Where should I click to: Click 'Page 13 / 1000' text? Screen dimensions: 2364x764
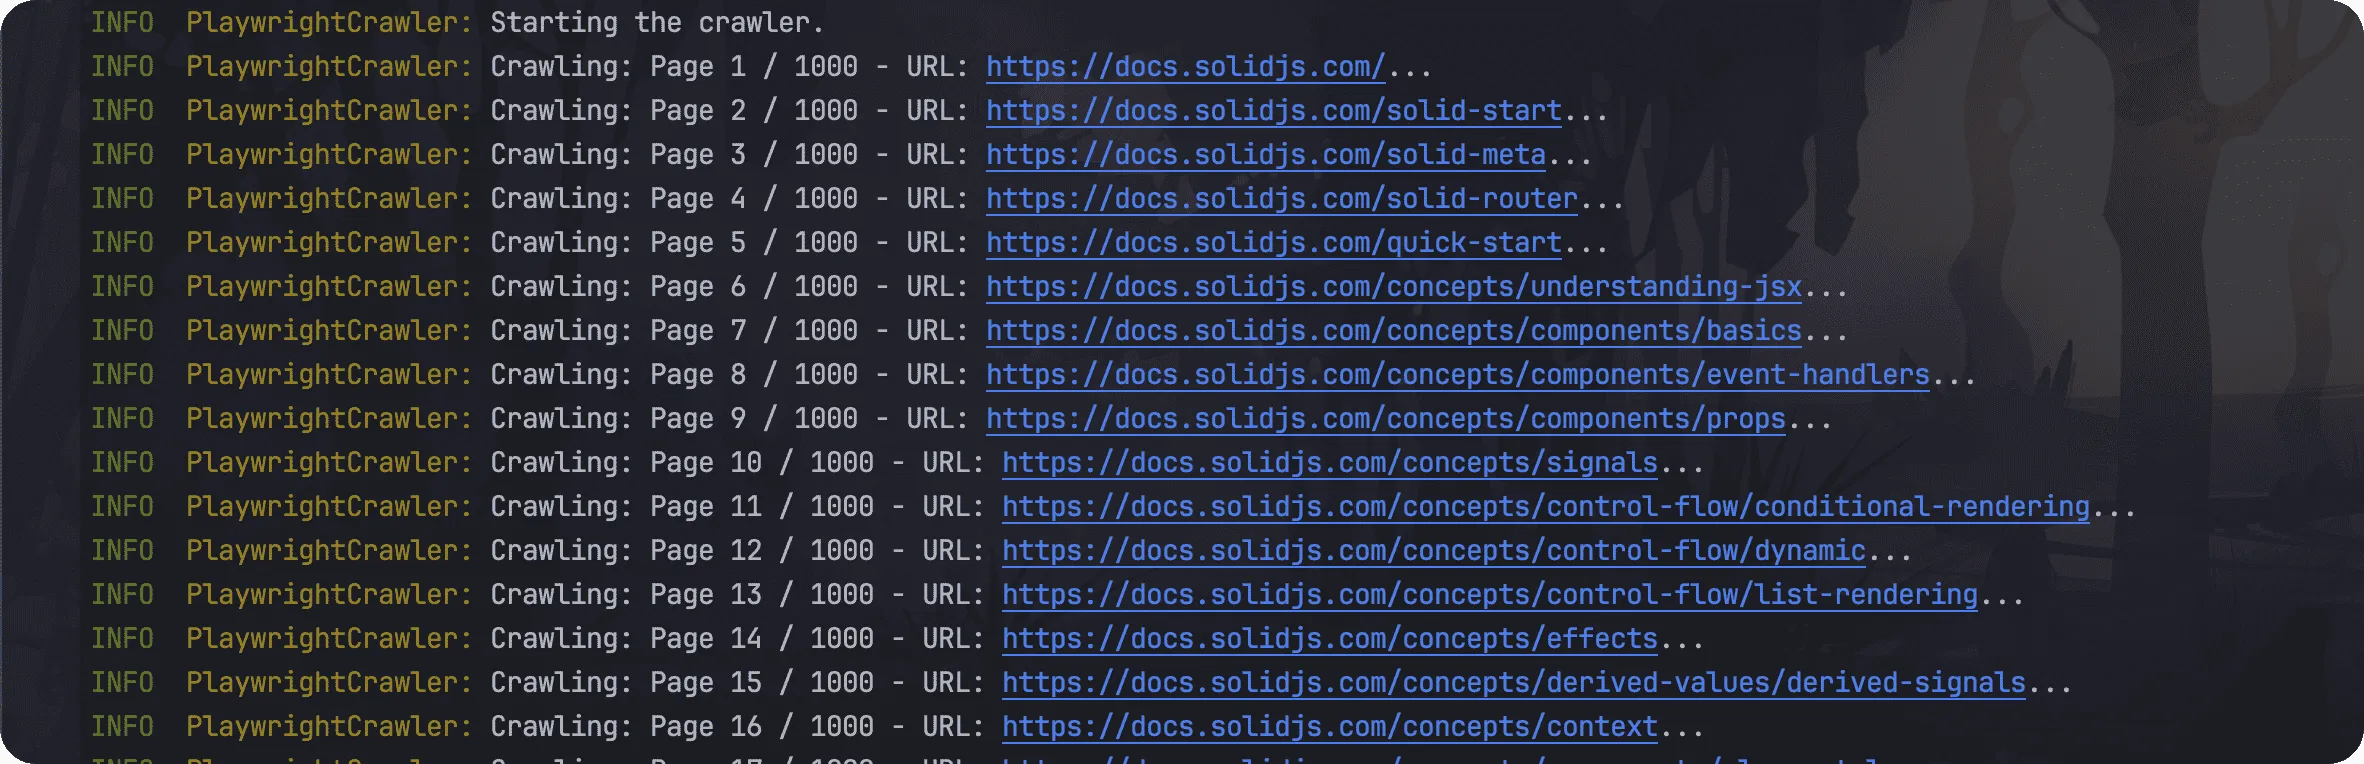(x=762, y=595)
